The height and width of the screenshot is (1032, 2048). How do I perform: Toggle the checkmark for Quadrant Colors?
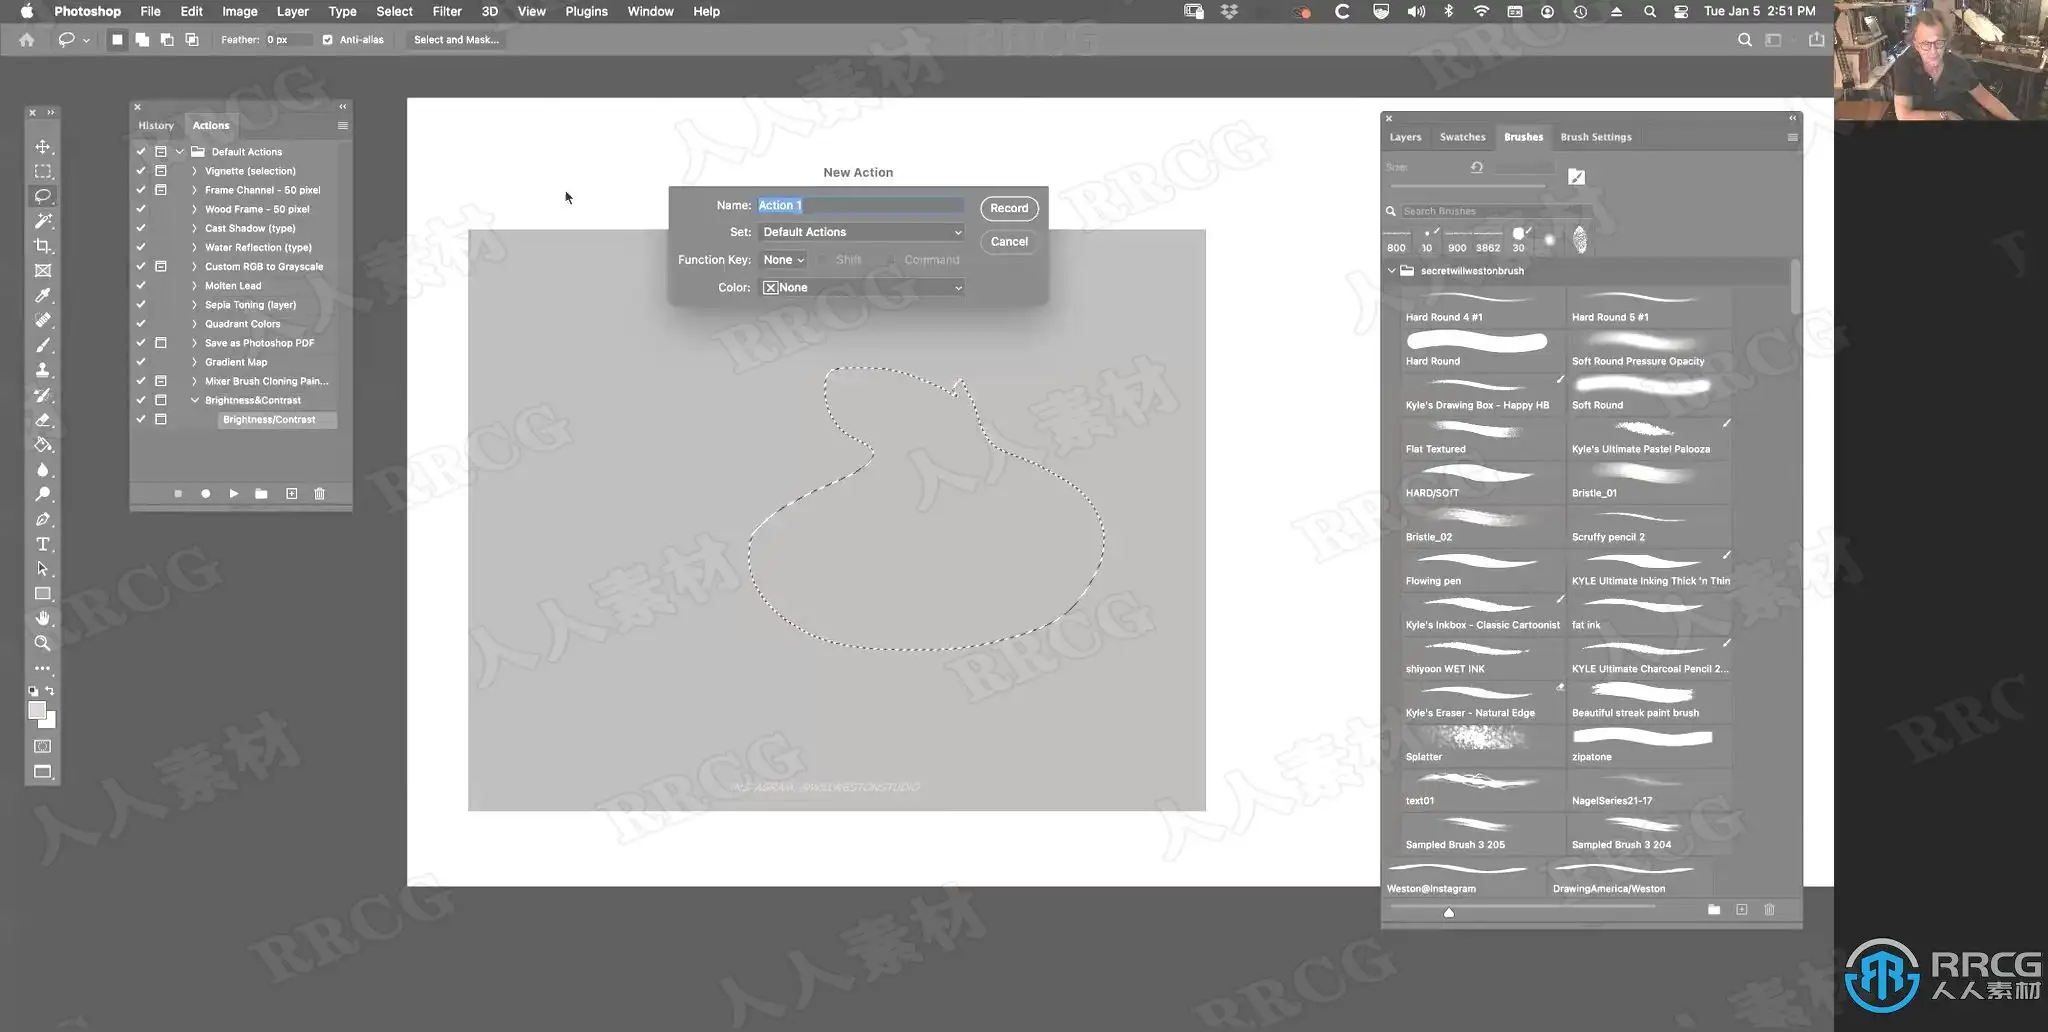[141, 324]
